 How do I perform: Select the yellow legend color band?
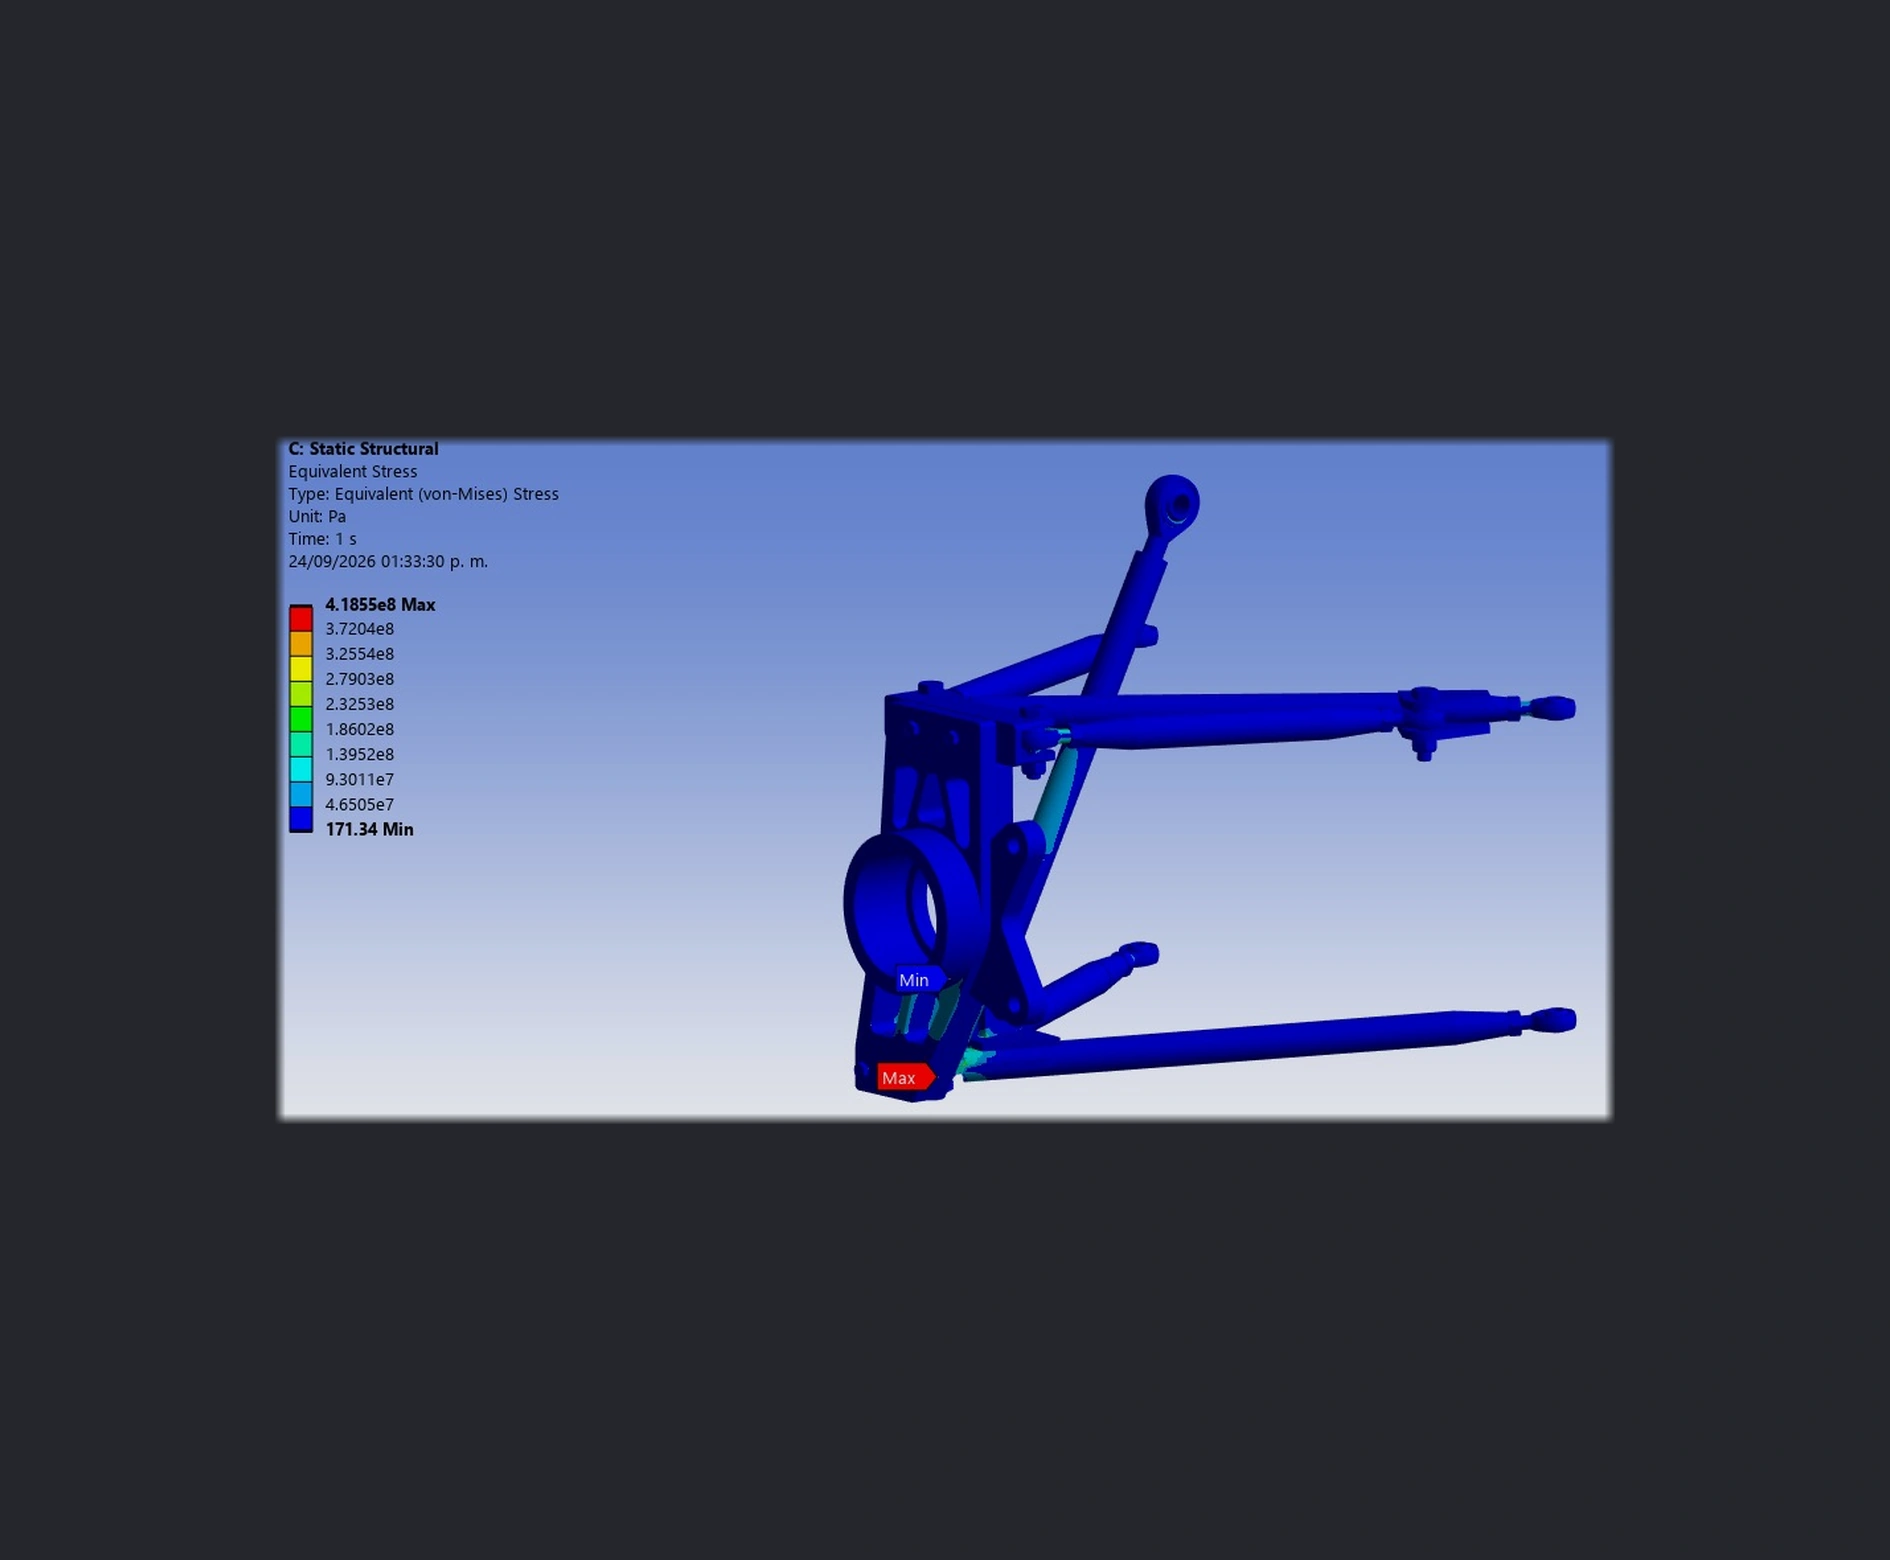tap(301, 668)
